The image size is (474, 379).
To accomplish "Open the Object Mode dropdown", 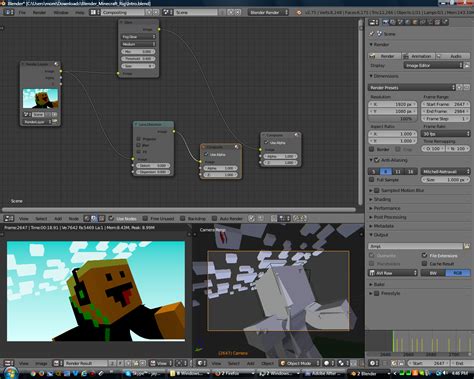I will tap(300, 363).
